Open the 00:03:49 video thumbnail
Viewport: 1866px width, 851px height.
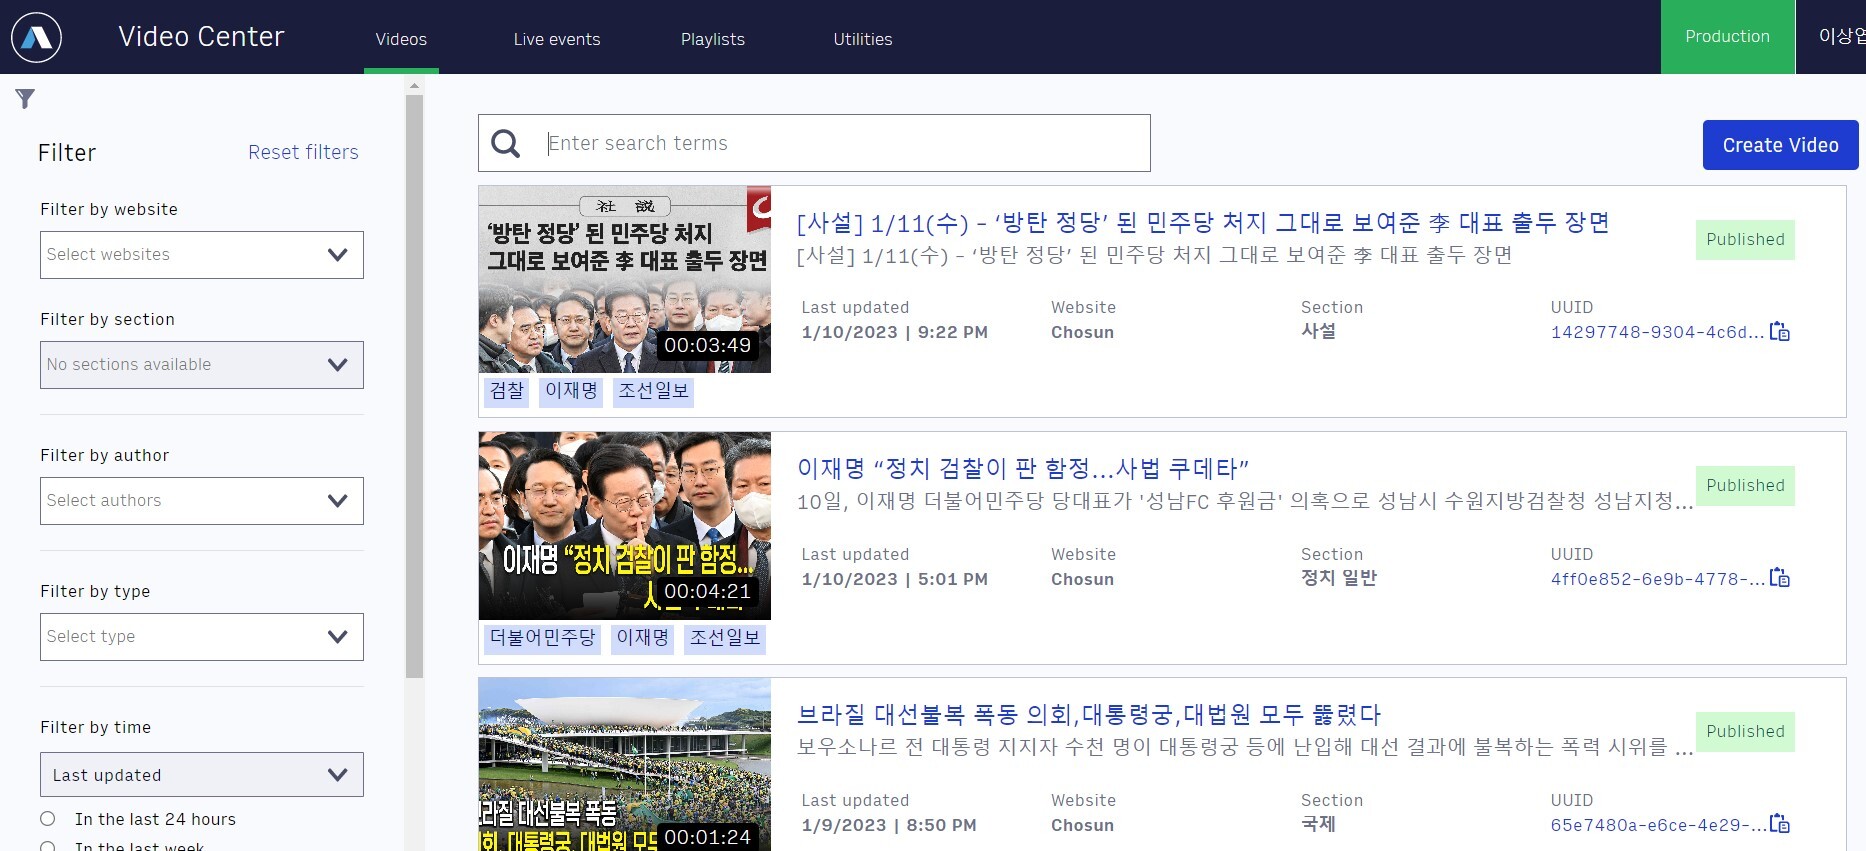point(625,279)
